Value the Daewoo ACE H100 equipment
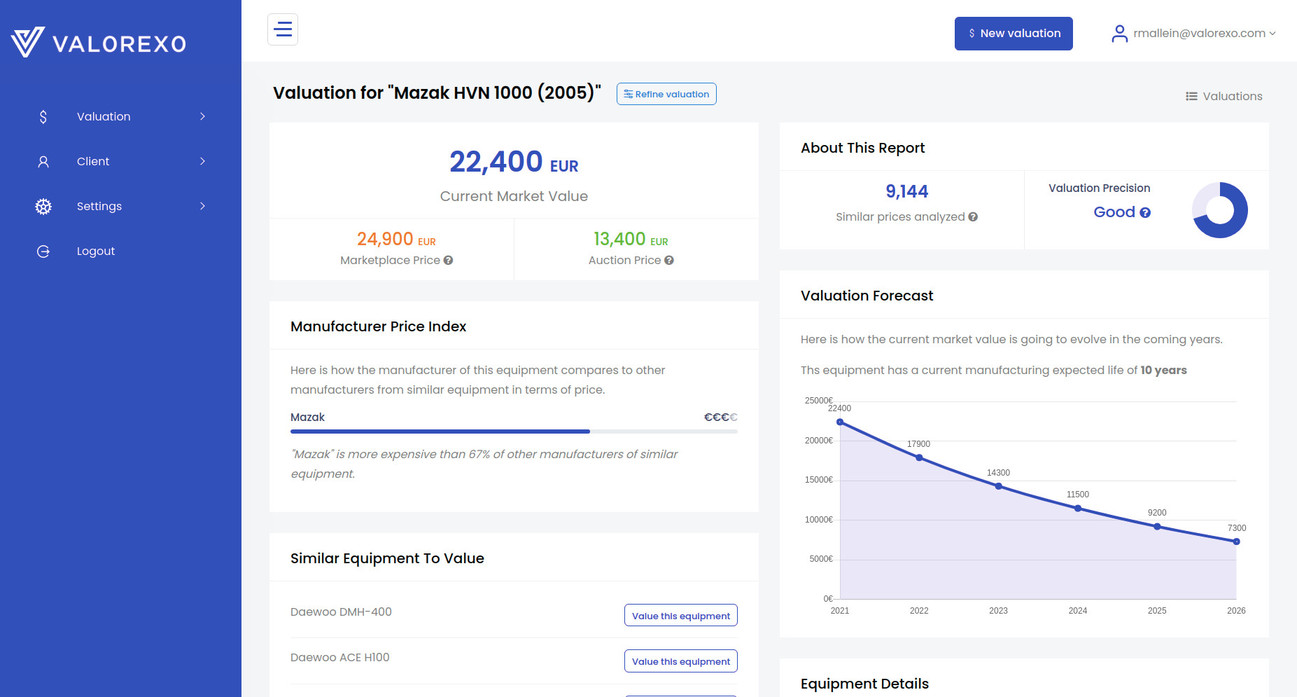 coord(681,661)
